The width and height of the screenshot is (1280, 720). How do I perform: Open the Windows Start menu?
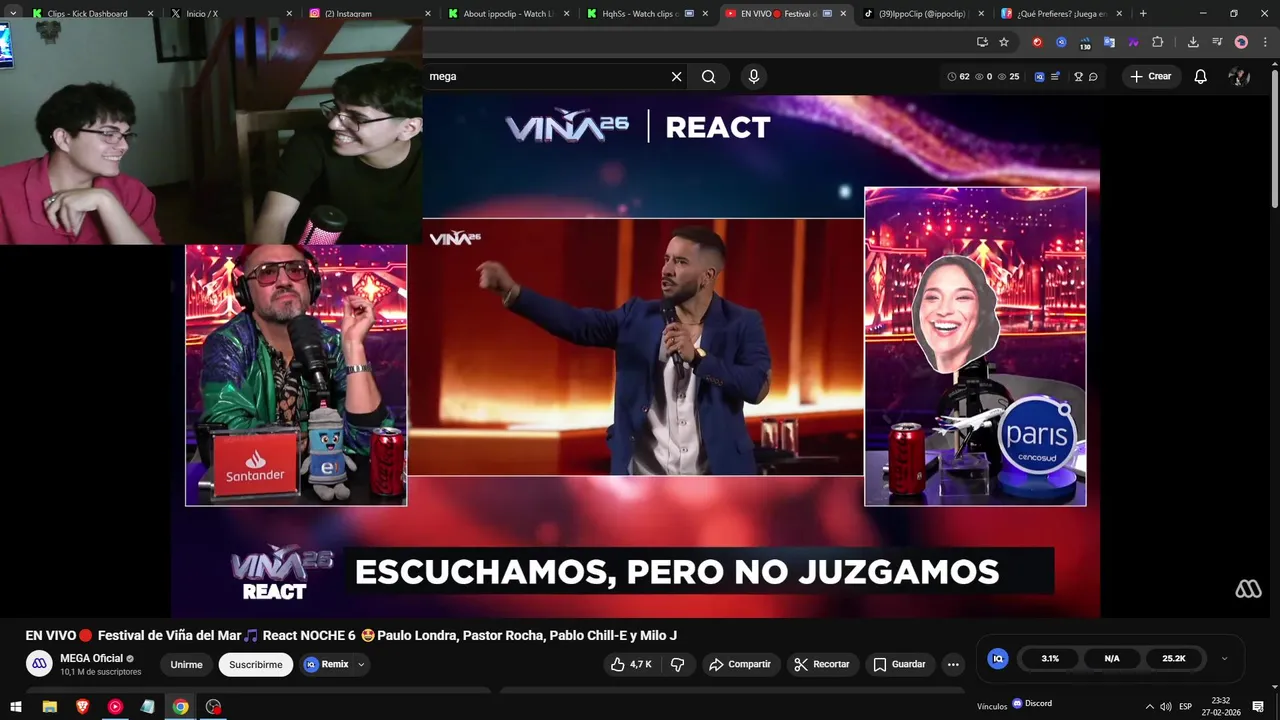tap(15, 707)
